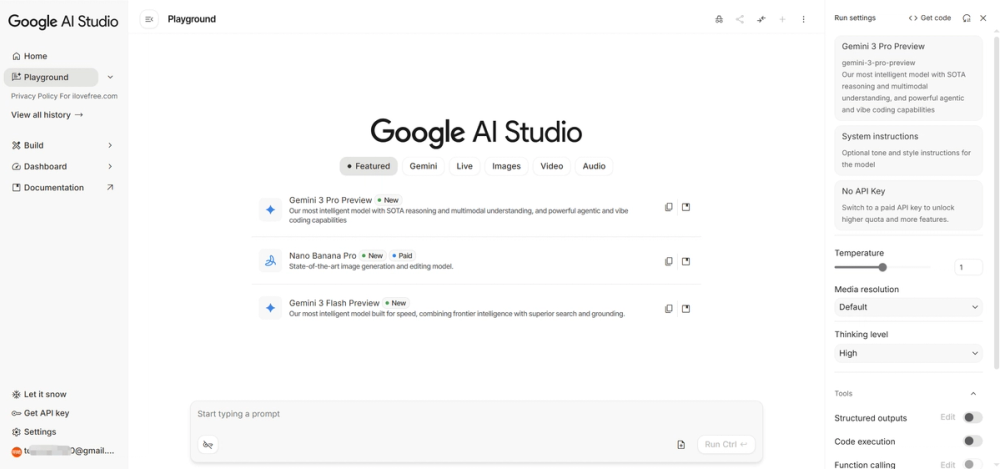The width and height of the screenshot is (1000, 469).
Task: Click the Gemini 3 Flash Preview star icon
Action: pyautogui.click(x=270, y=308)
